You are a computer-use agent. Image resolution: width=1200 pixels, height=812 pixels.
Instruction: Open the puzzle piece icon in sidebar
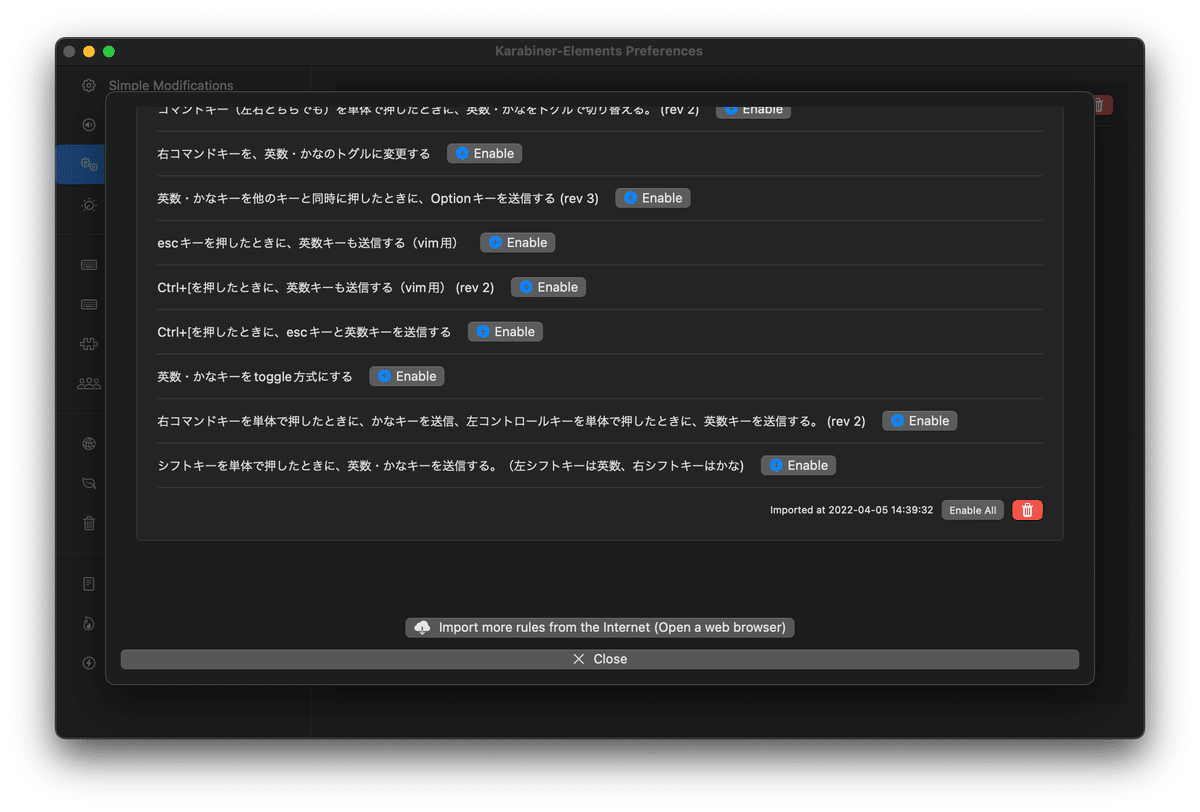[89, 343]
